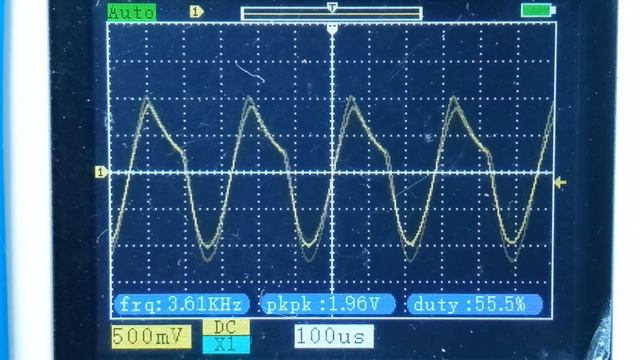The image size is (640, 360).
Task: Select channel 1 ground level marker on left
Action: (x=101, y=172)
